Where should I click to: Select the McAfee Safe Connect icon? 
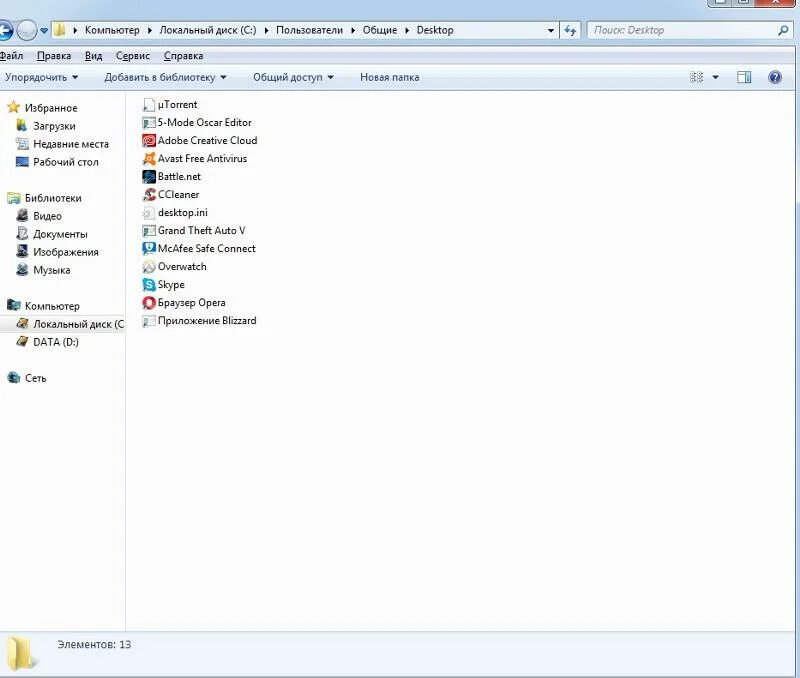tap(148, 248)
